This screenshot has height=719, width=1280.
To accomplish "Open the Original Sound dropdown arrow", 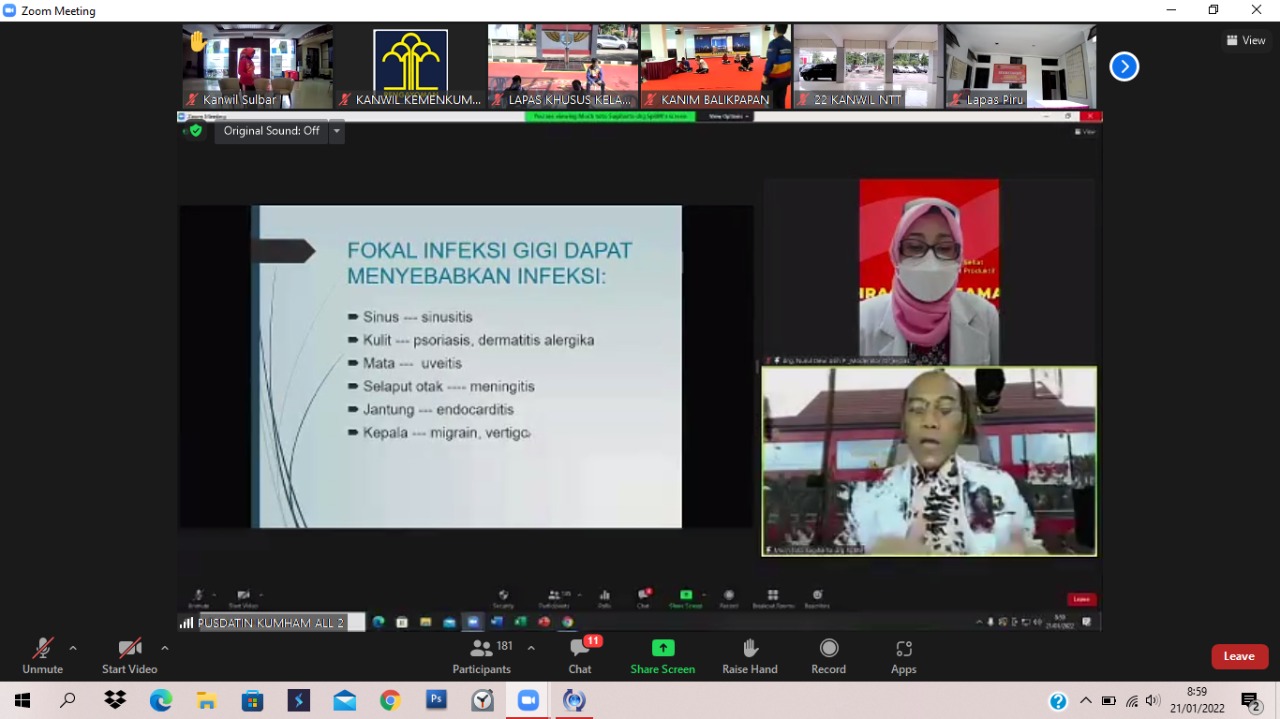I will [337, 131].
